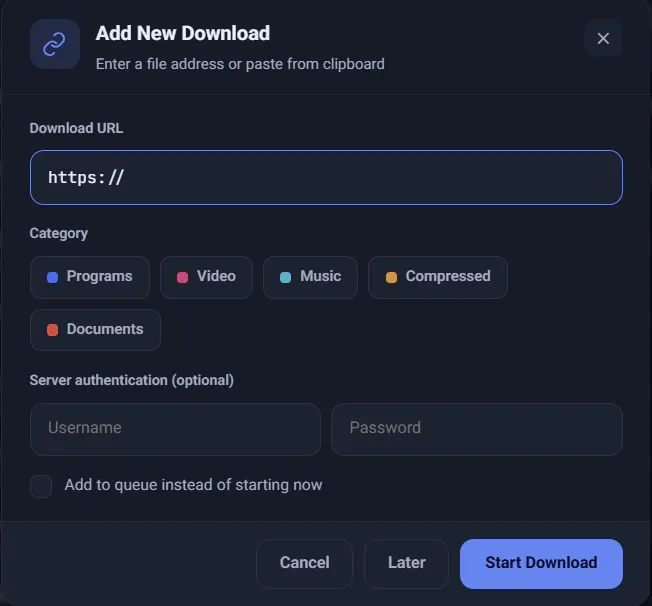Pick the Compressed category chip

point(437,277)
